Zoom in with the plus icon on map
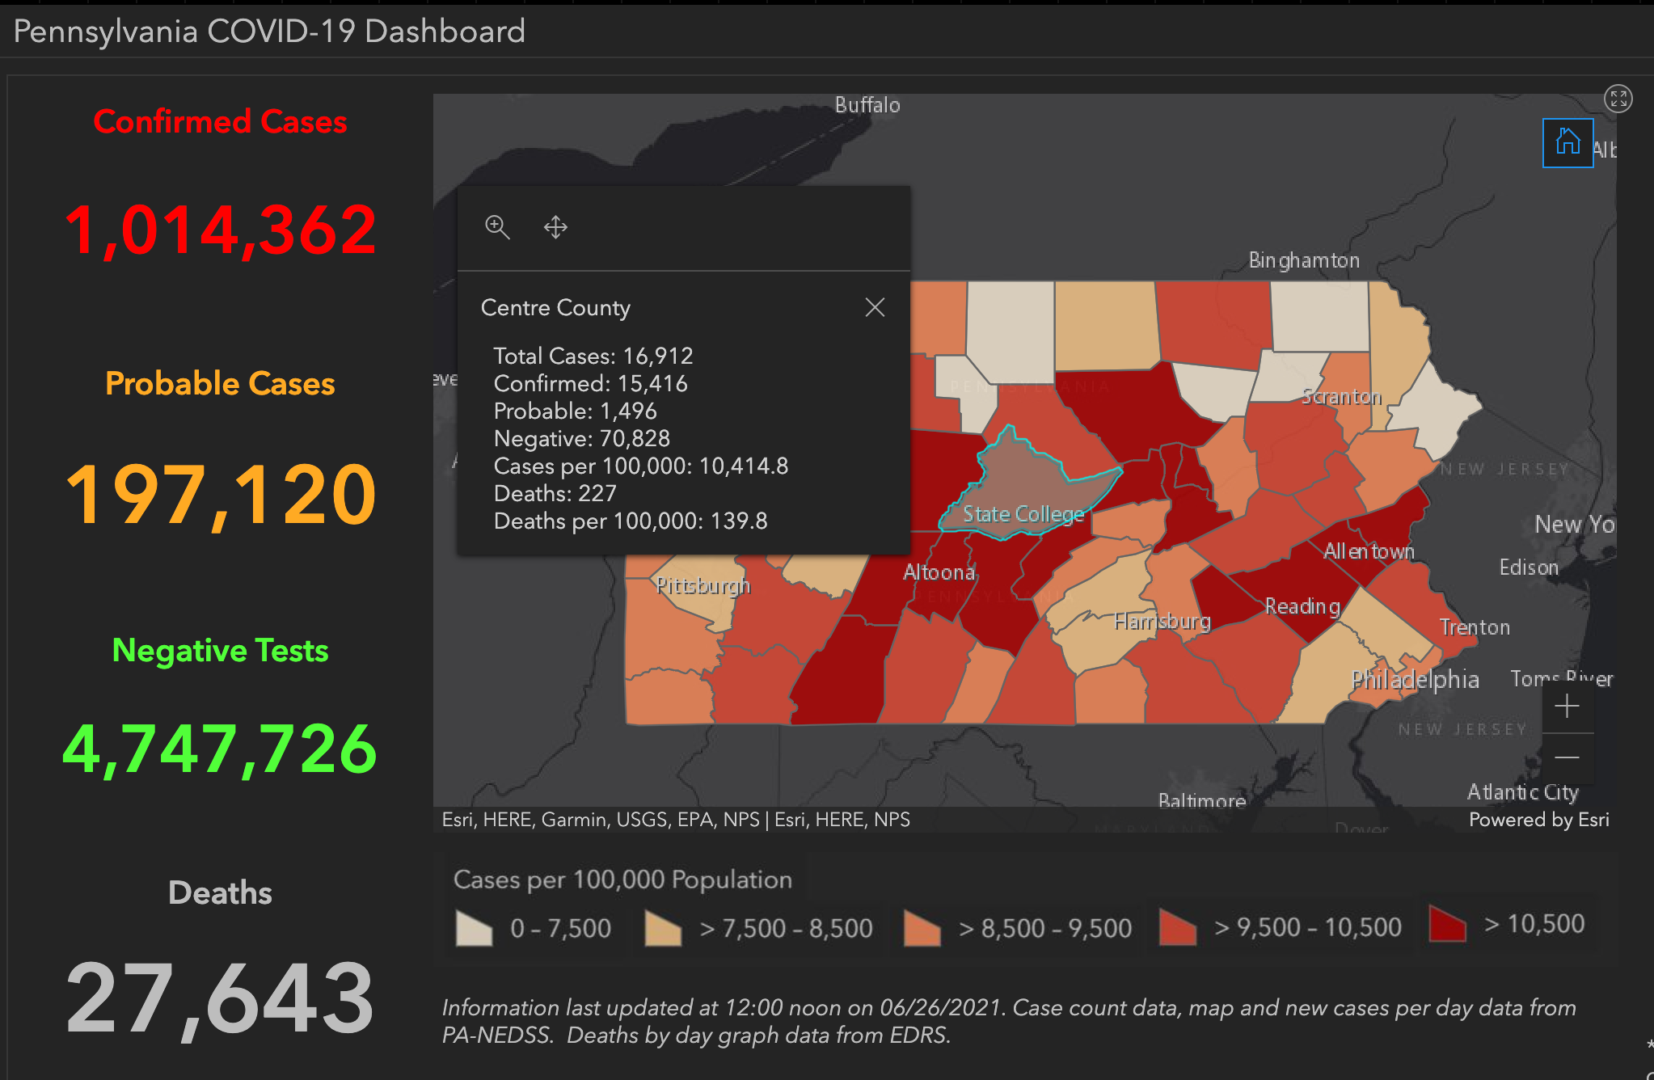Viewport: 1654px width, 1080px height. pos(1568,706)
